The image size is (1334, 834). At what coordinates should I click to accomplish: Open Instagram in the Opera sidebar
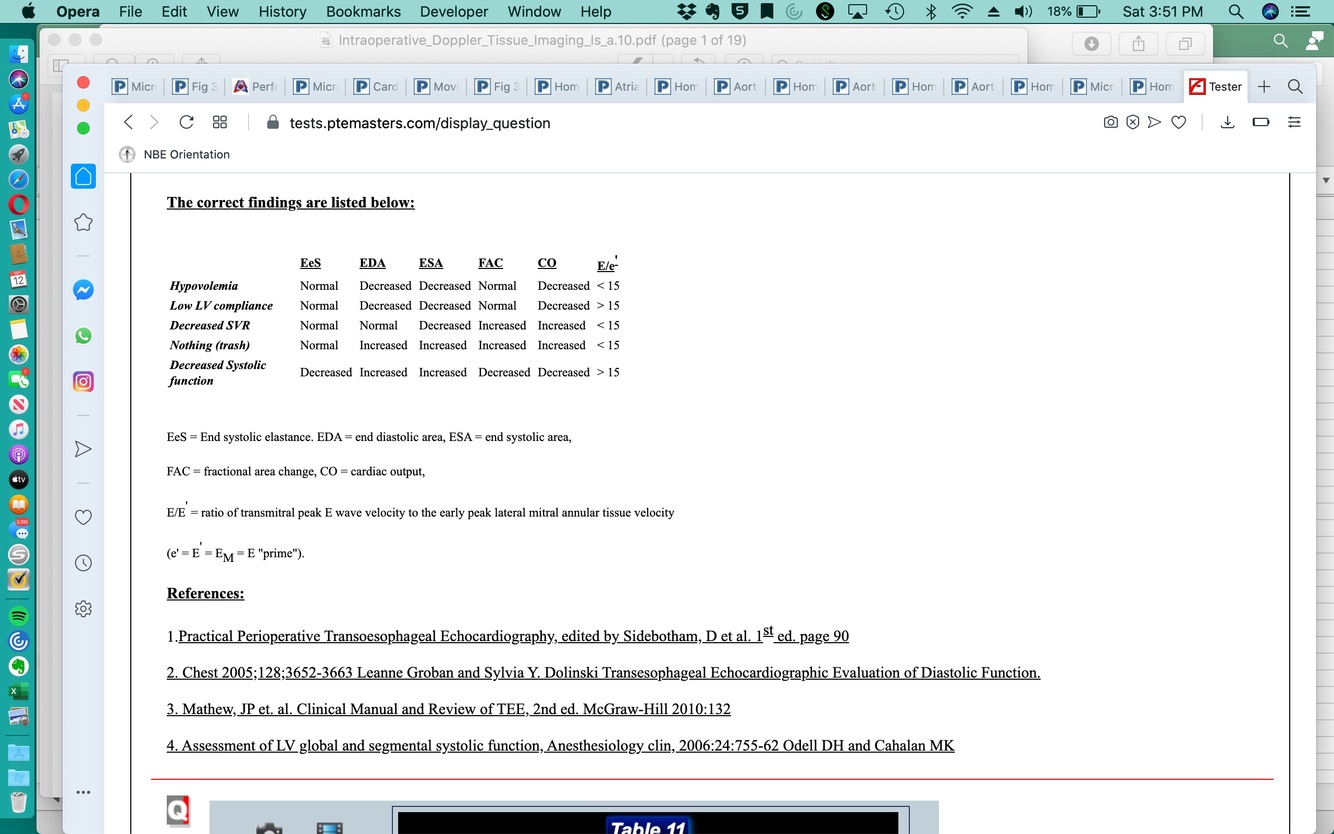(x=84, y=381)
